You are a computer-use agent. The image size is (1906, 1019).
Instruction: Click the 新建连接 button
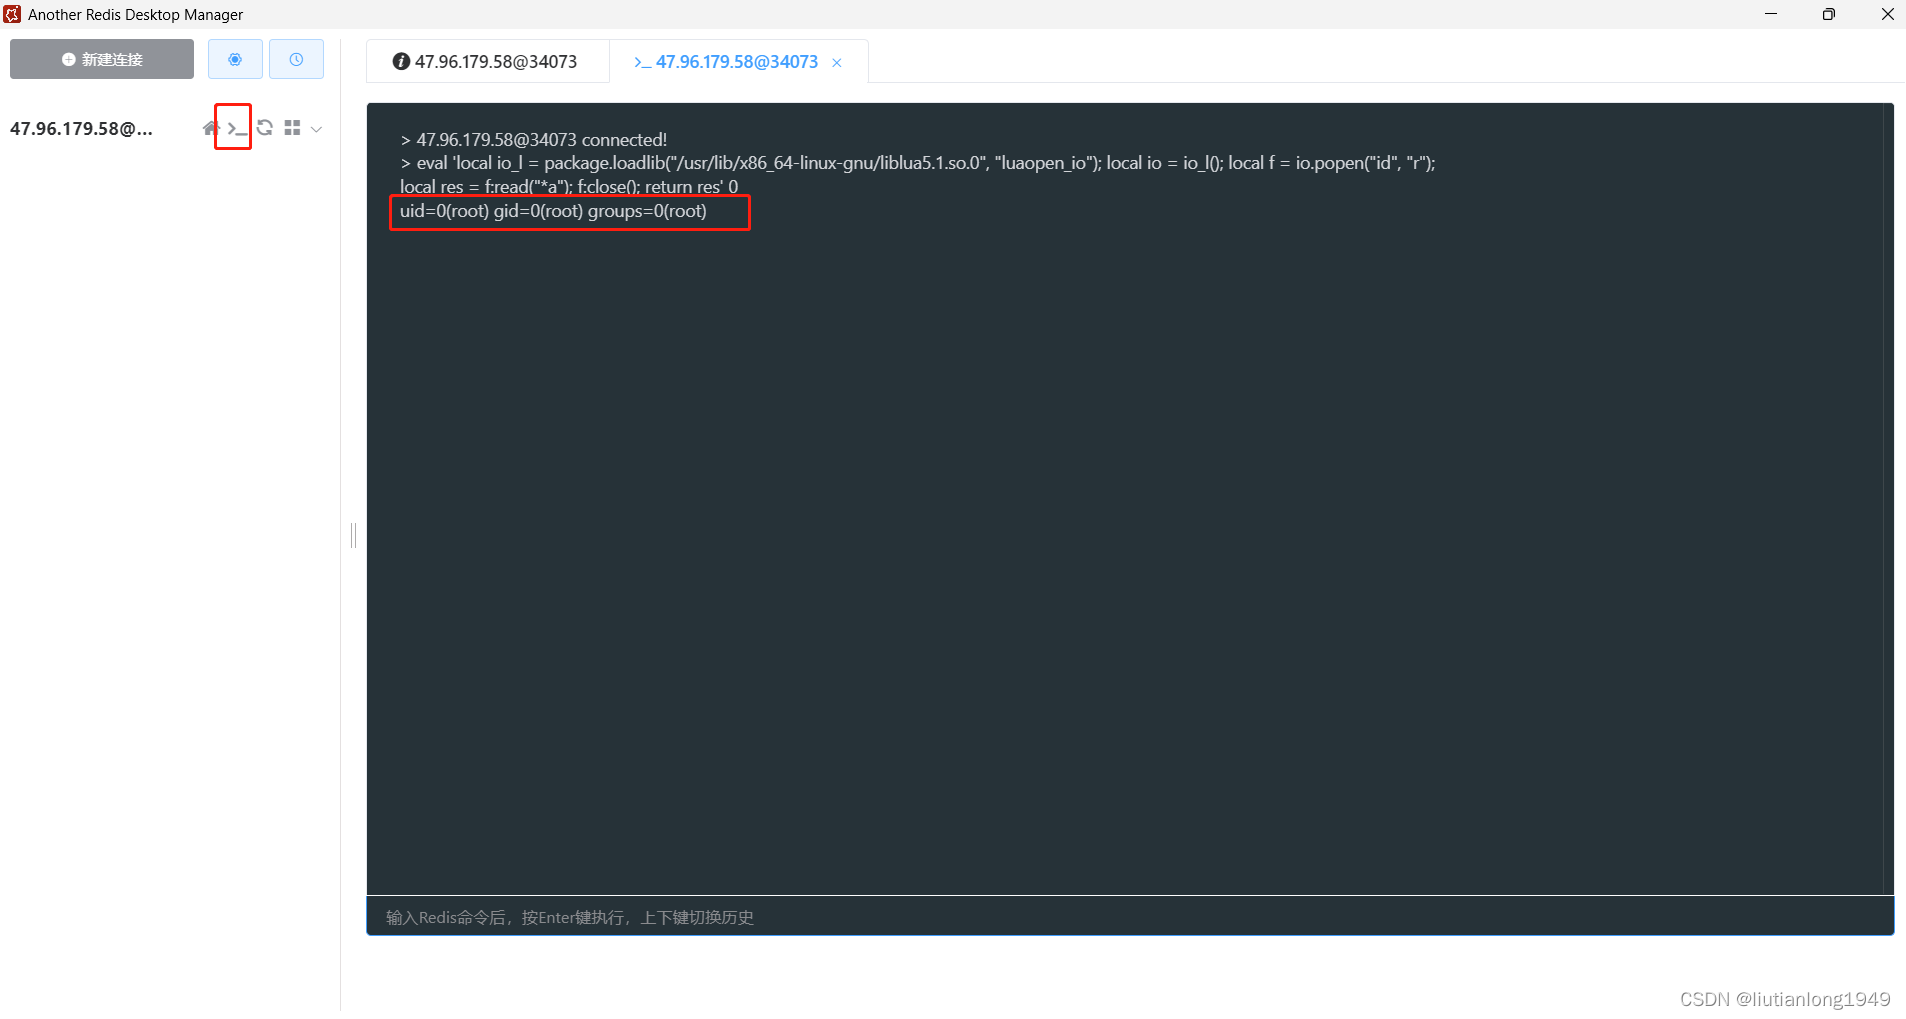point(101,58)
